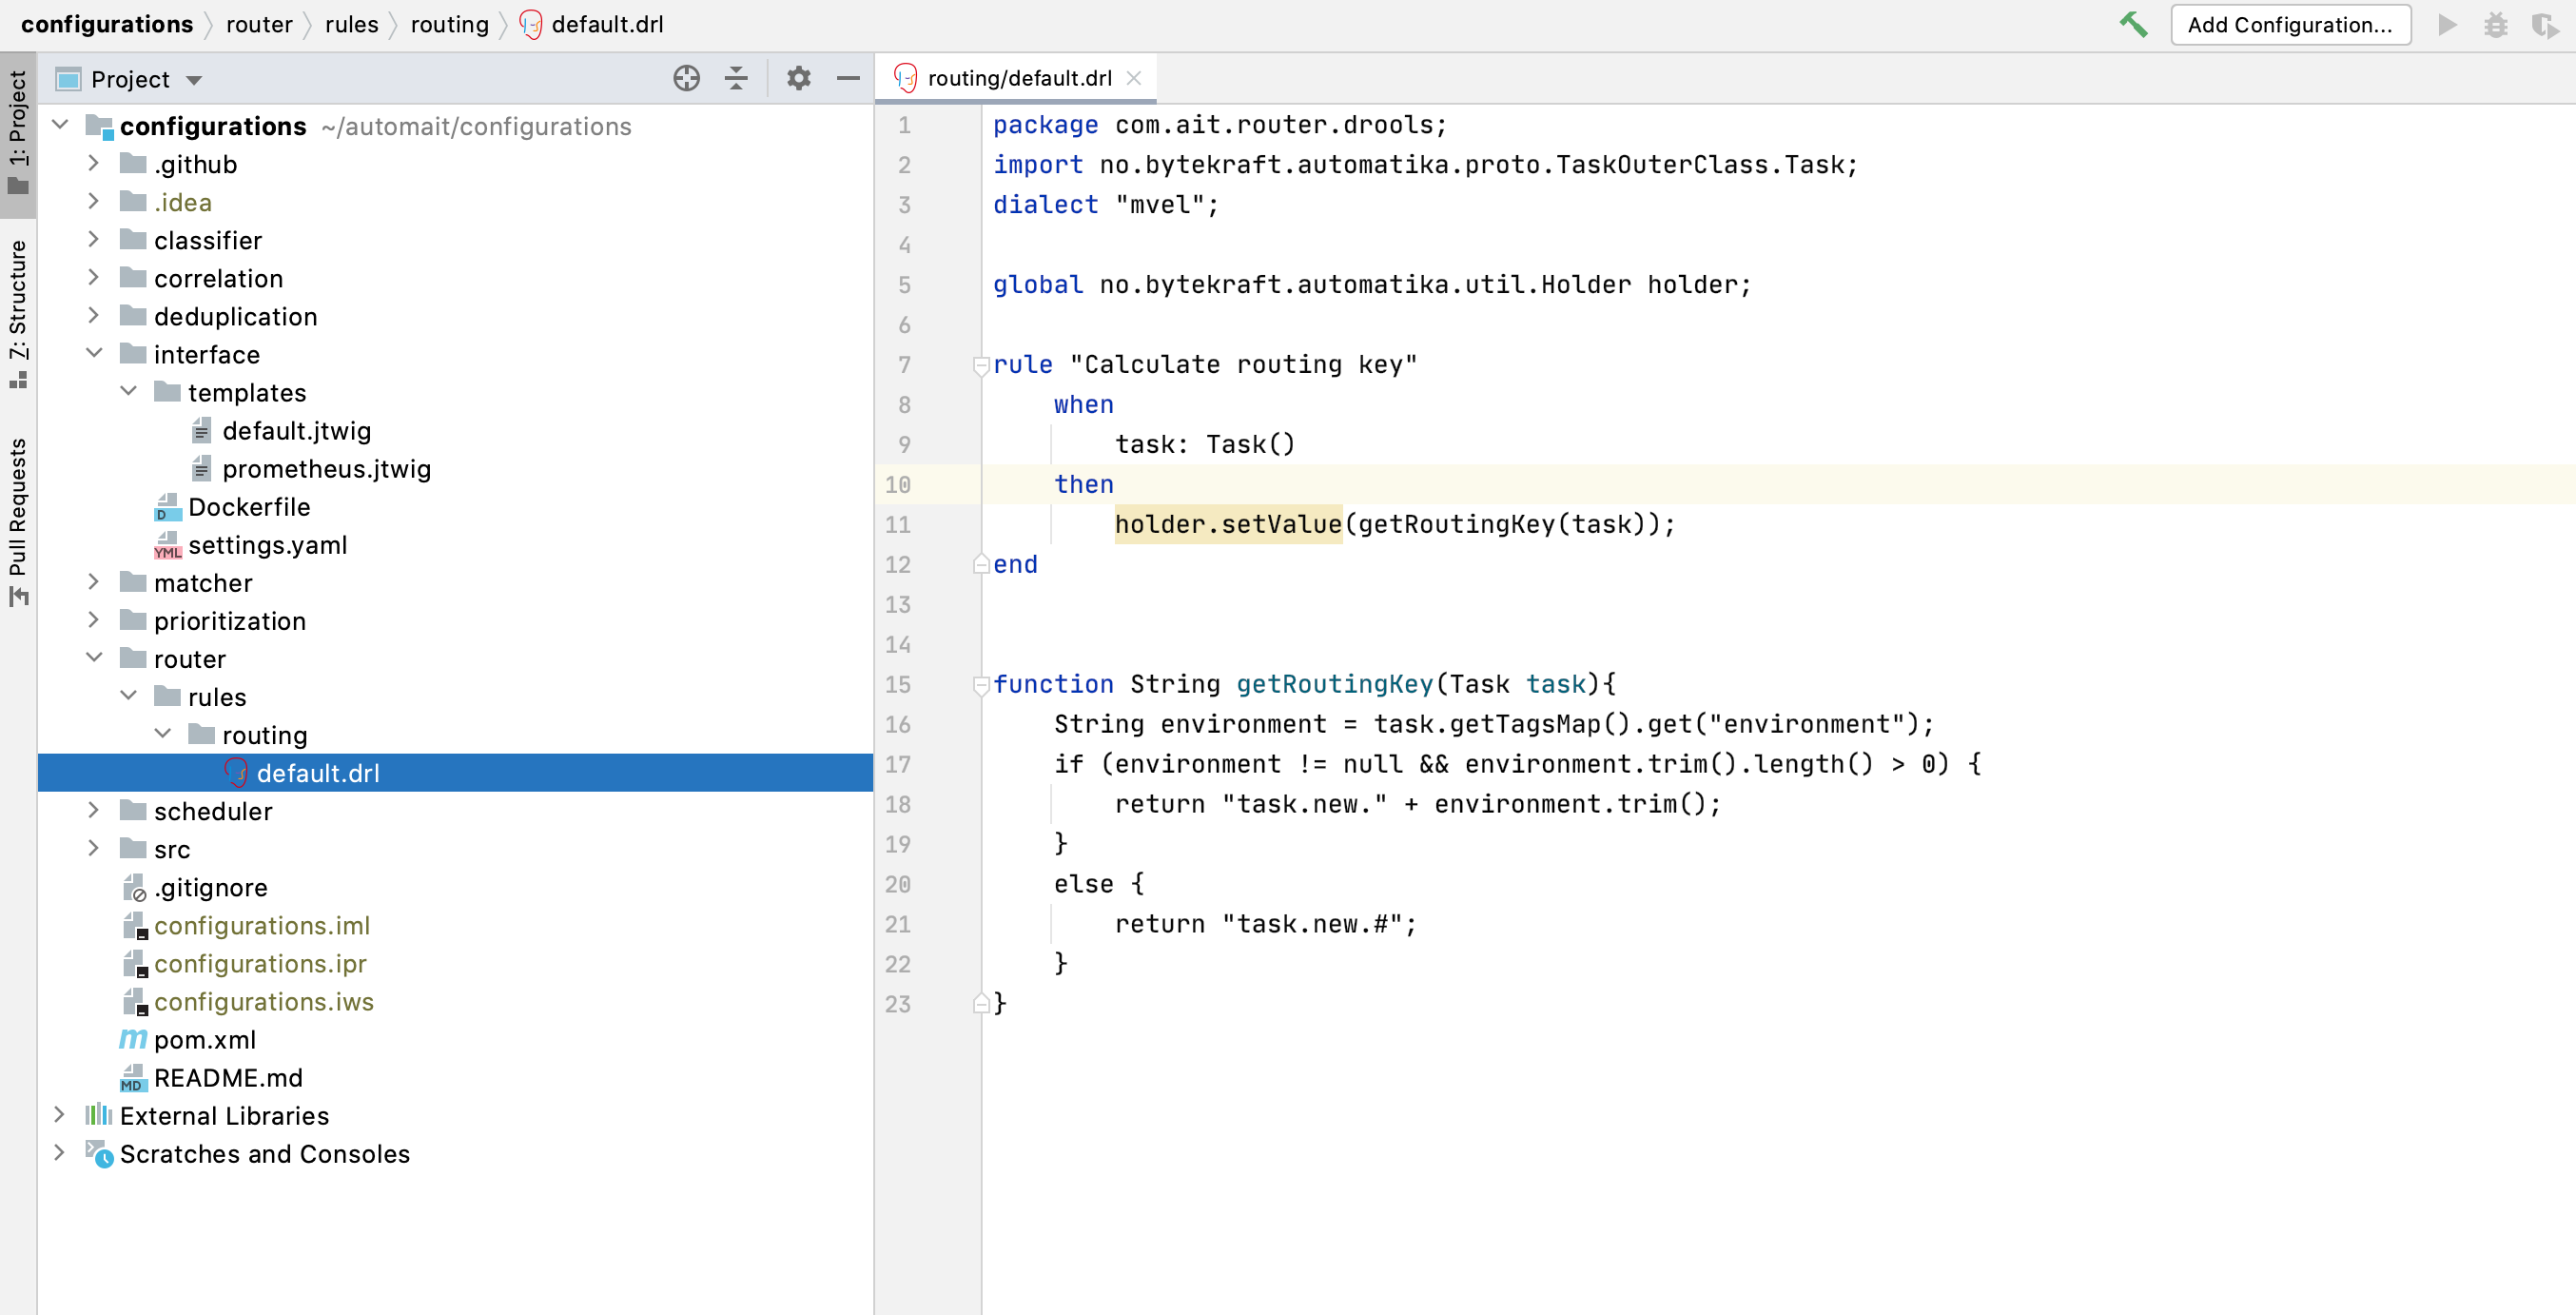Click rules in the breadcrumb bar

(x=351, y=24)
